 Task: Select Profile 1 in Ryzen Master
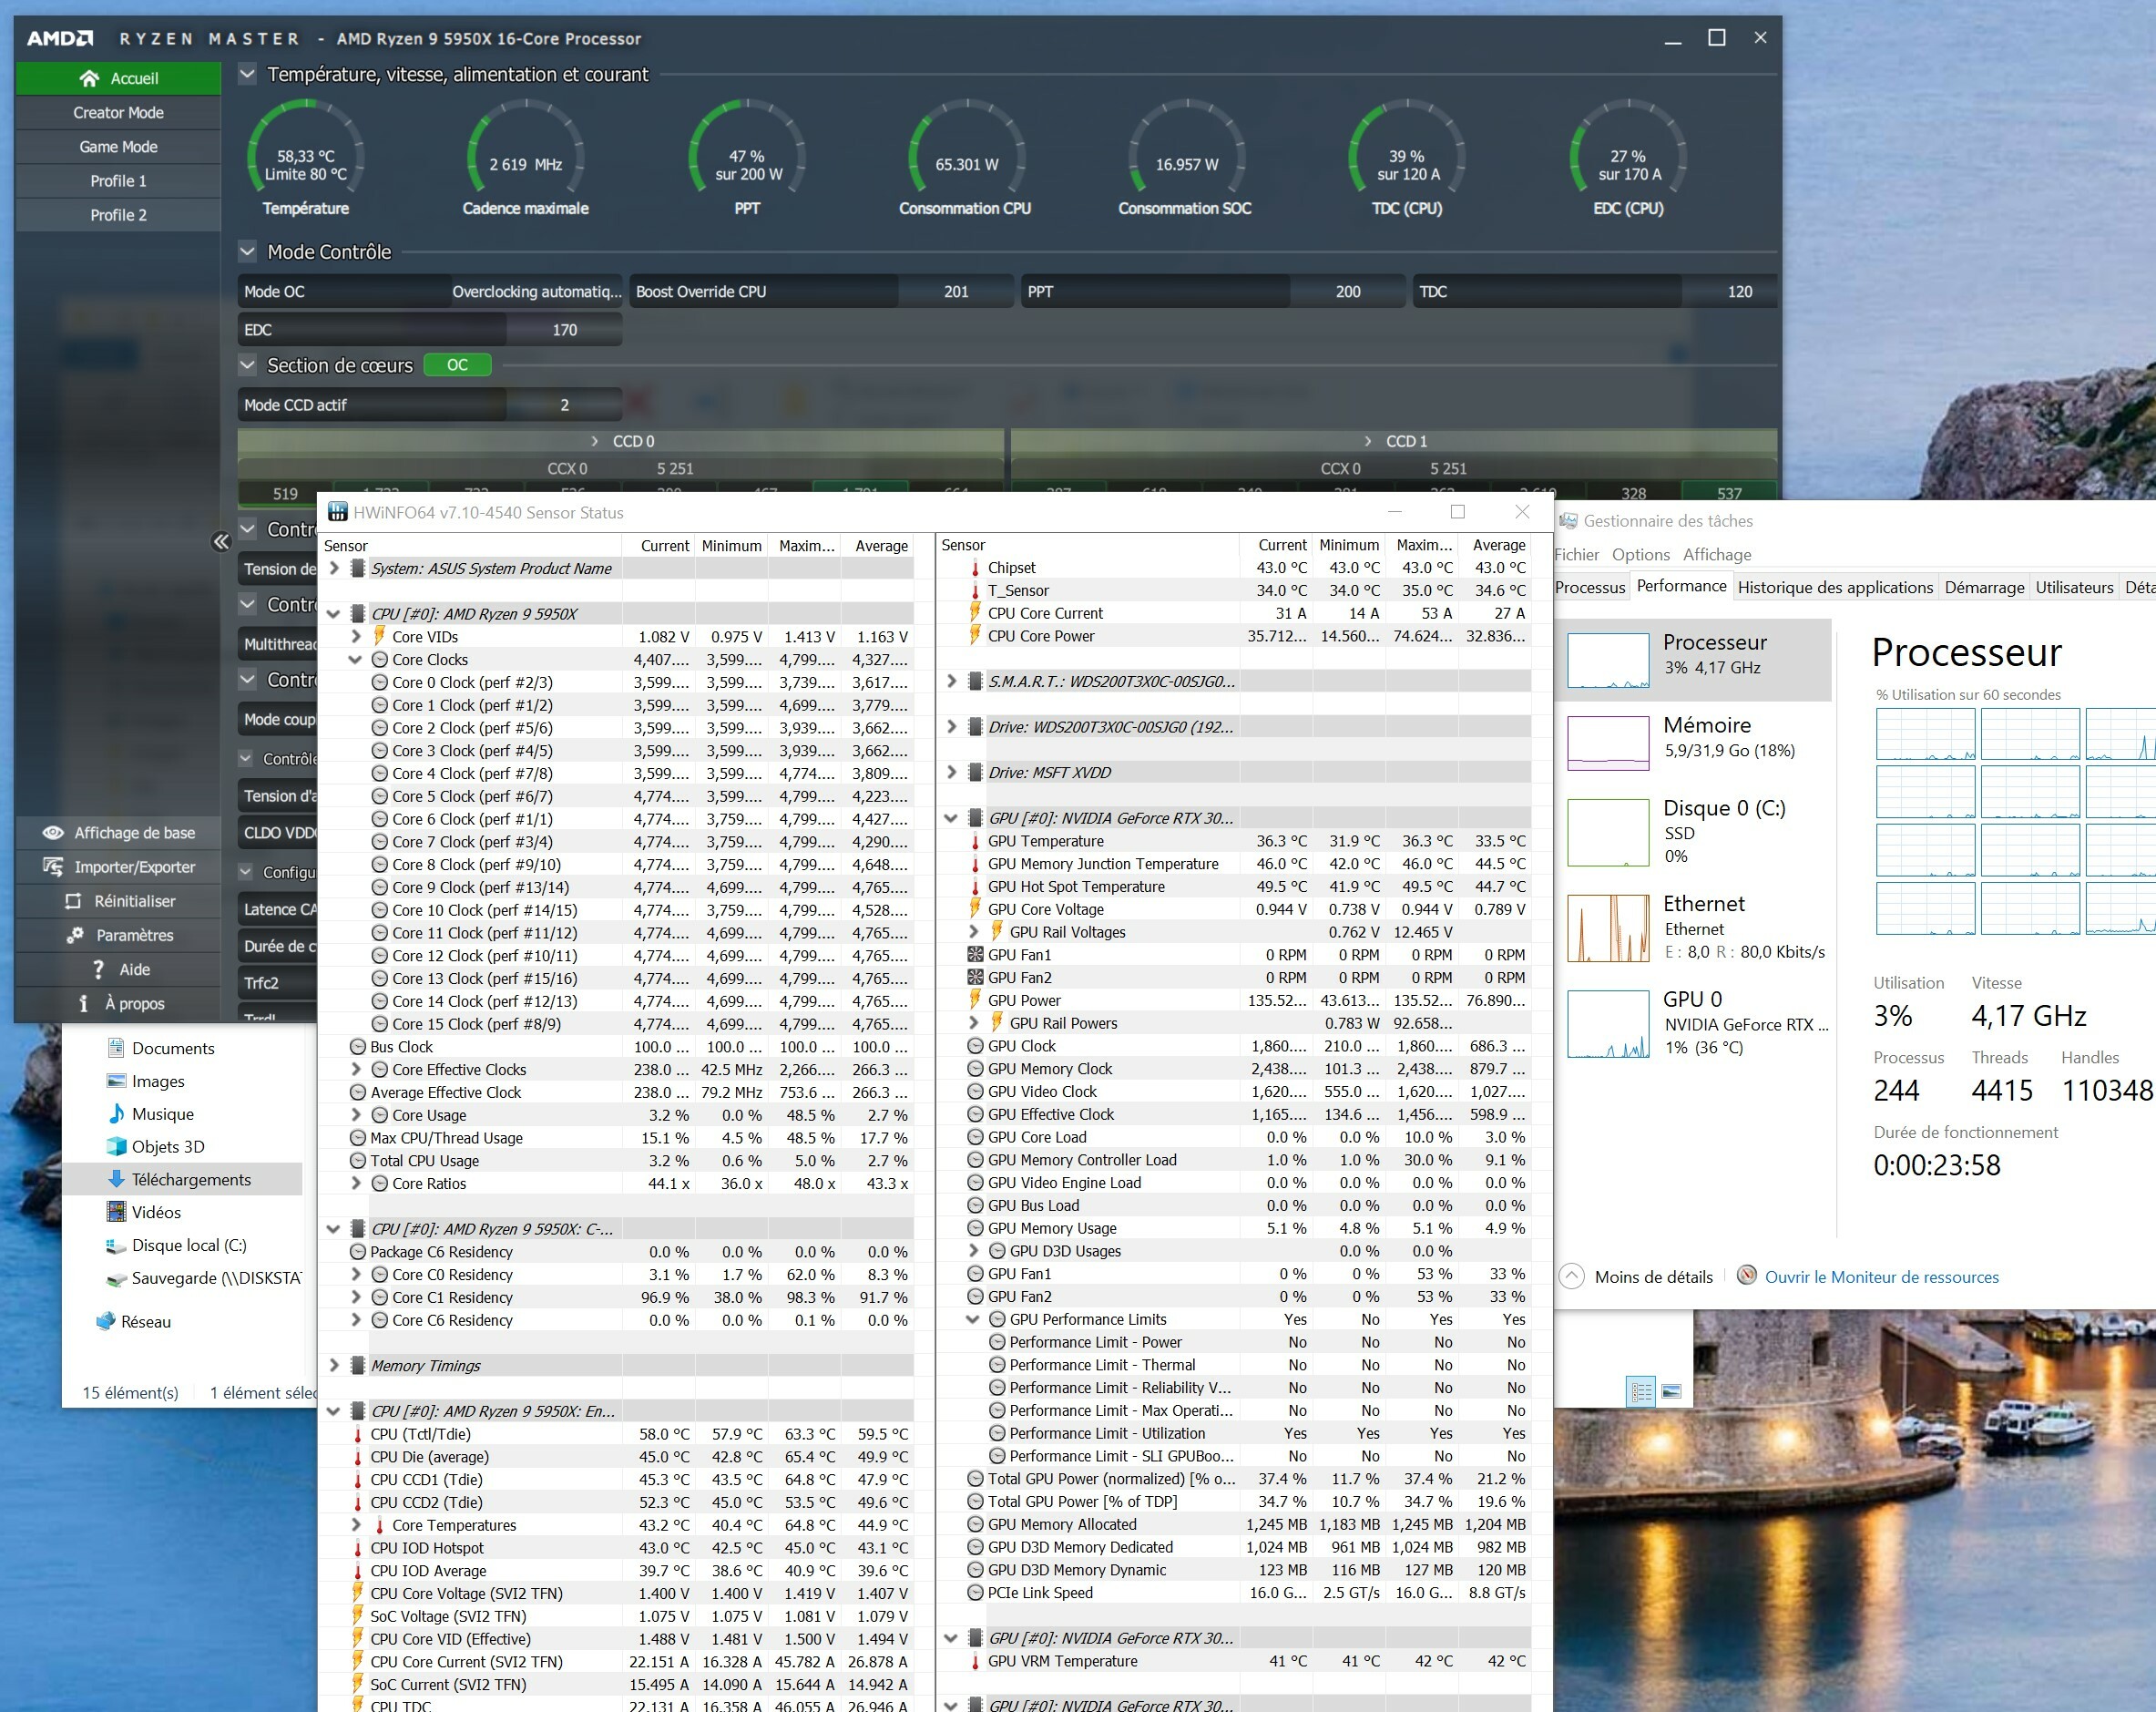[x=118, y=181]
